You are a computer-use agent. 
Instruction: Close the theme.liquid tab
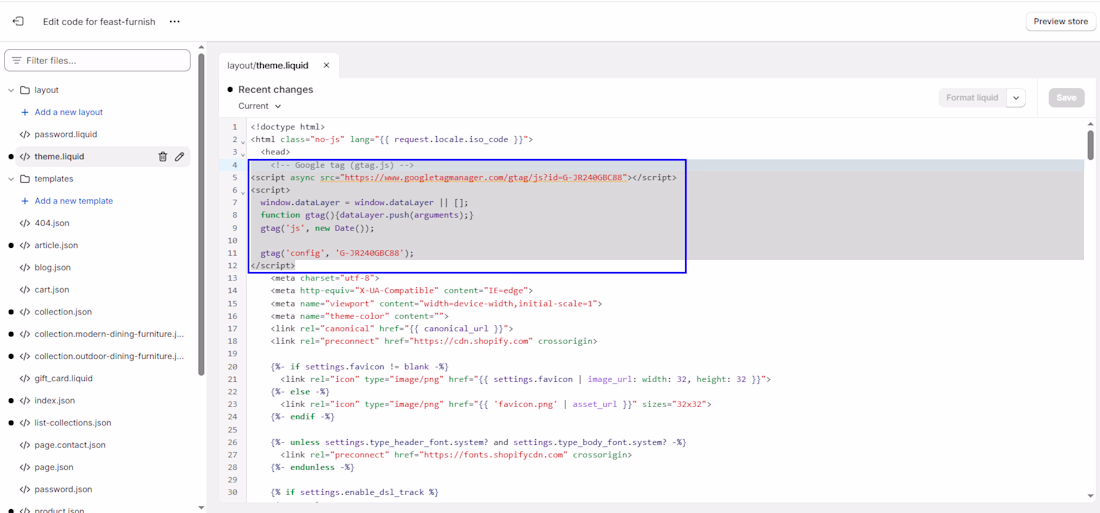coord(326,65)
